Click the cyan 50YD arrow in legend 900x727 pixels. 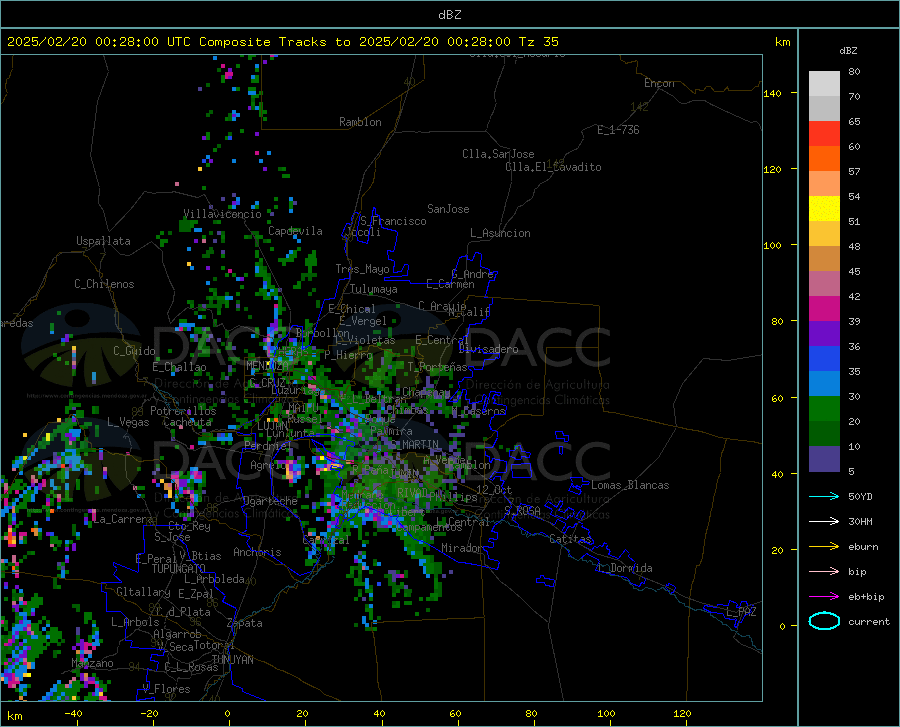click(824, 496)
